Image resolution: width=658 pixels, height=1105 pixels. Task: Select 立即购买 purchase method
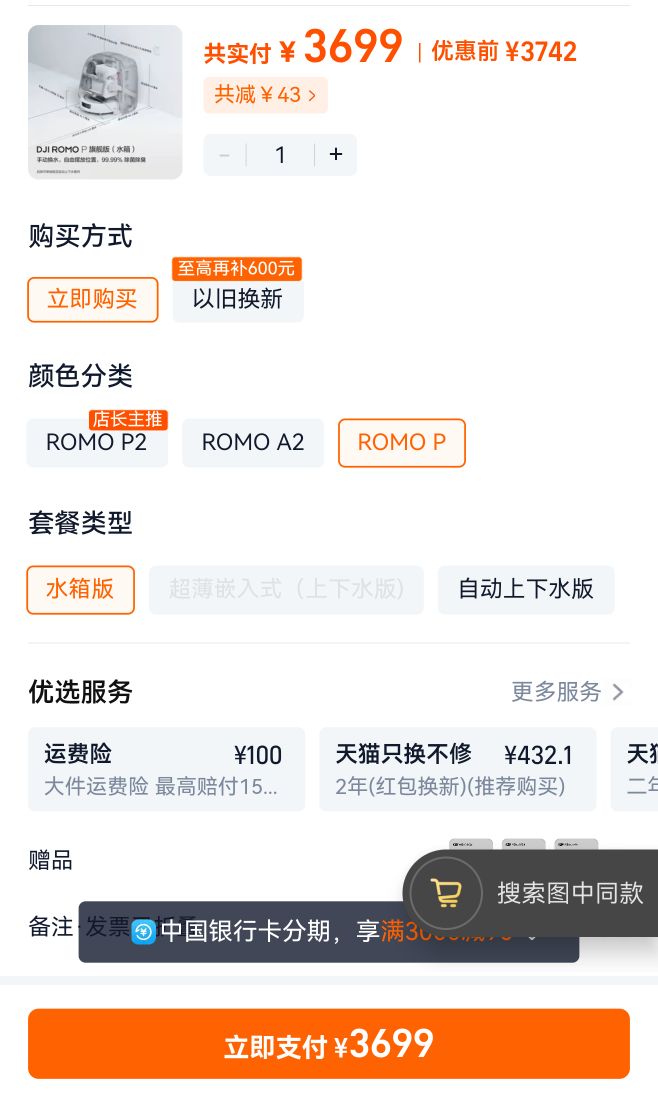tap(92, 300)
